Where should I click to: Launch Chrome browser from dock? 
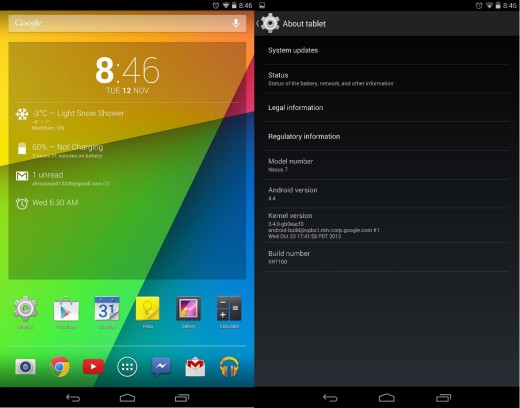point(60,367)
